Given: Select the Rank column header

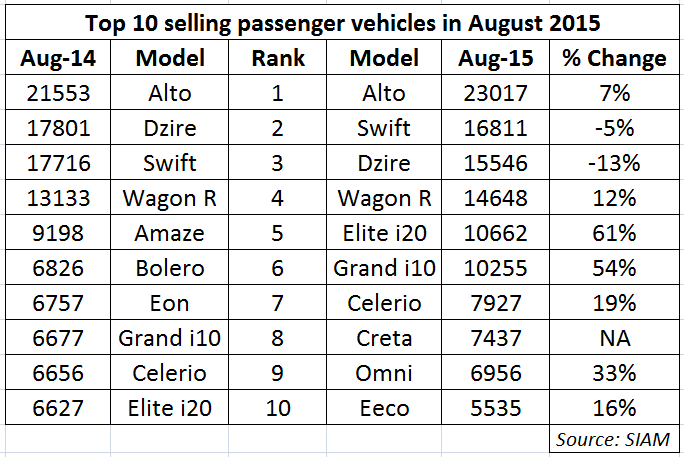Looking at the screenshot, I should [279, 58].
